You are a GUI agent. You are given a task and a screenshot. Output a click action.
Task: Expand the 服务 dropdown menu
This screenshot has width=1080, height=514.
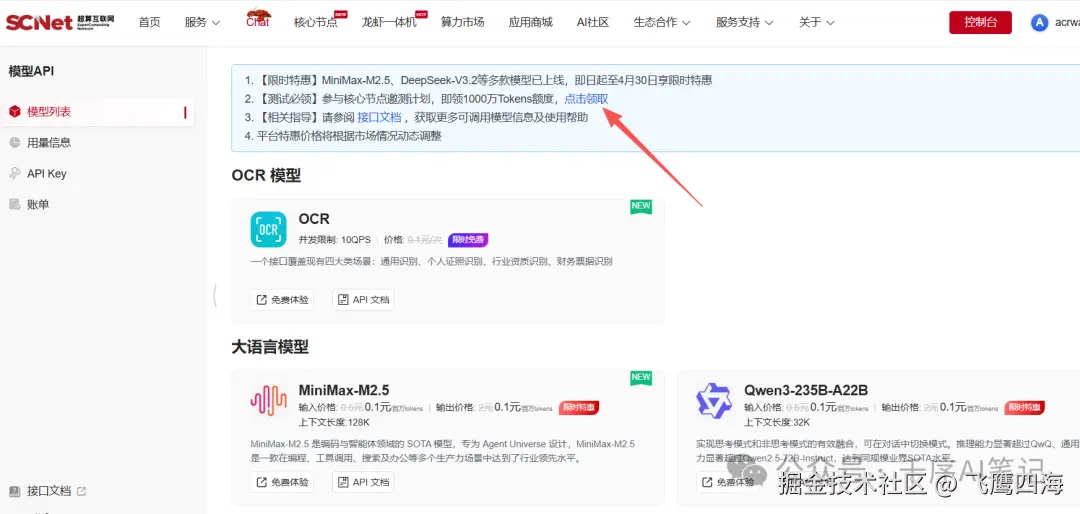click(x=202, y=22)
